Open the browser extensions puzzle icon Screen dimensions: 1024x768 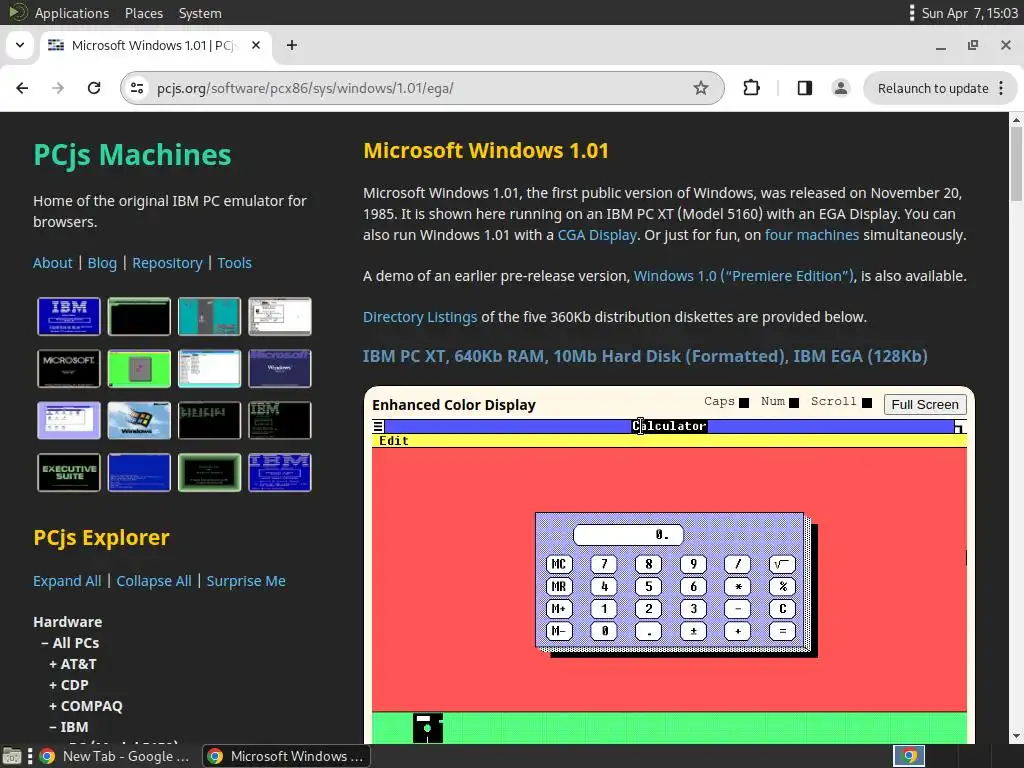752,88
